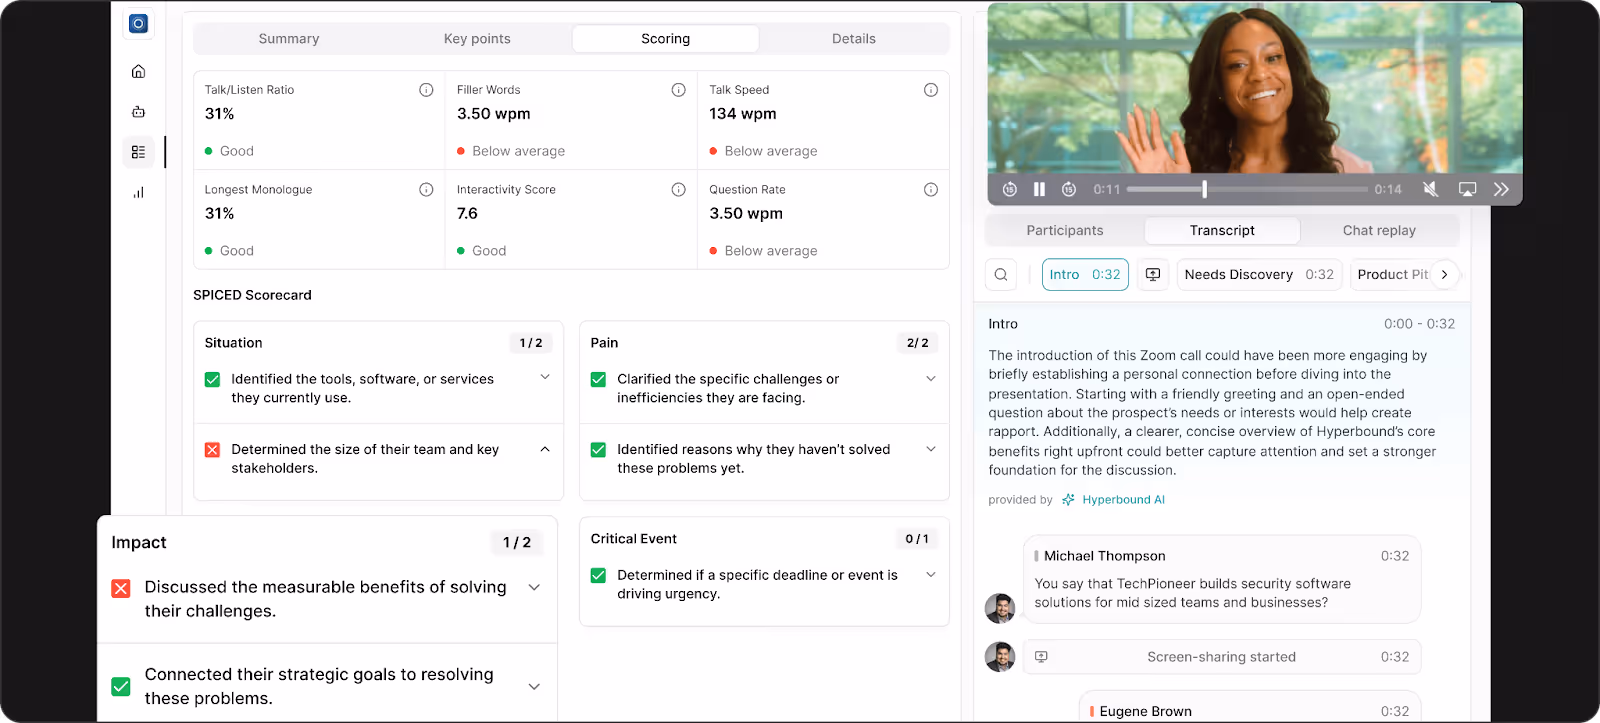Select the Eugene Brown transcript entry
Image resolution: width=1600 pixels, height=723 pixels.
click(x=1249, y=706)
